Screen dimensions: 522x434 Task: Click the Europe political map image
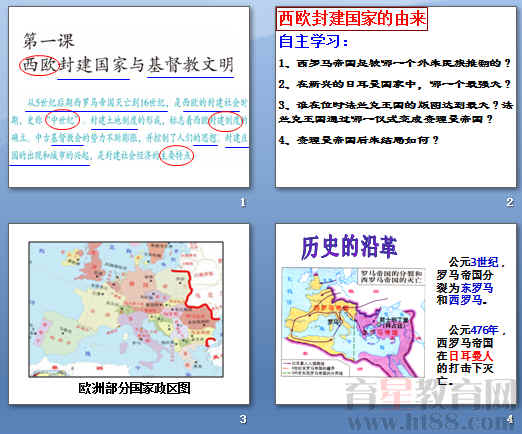[126, 310]
